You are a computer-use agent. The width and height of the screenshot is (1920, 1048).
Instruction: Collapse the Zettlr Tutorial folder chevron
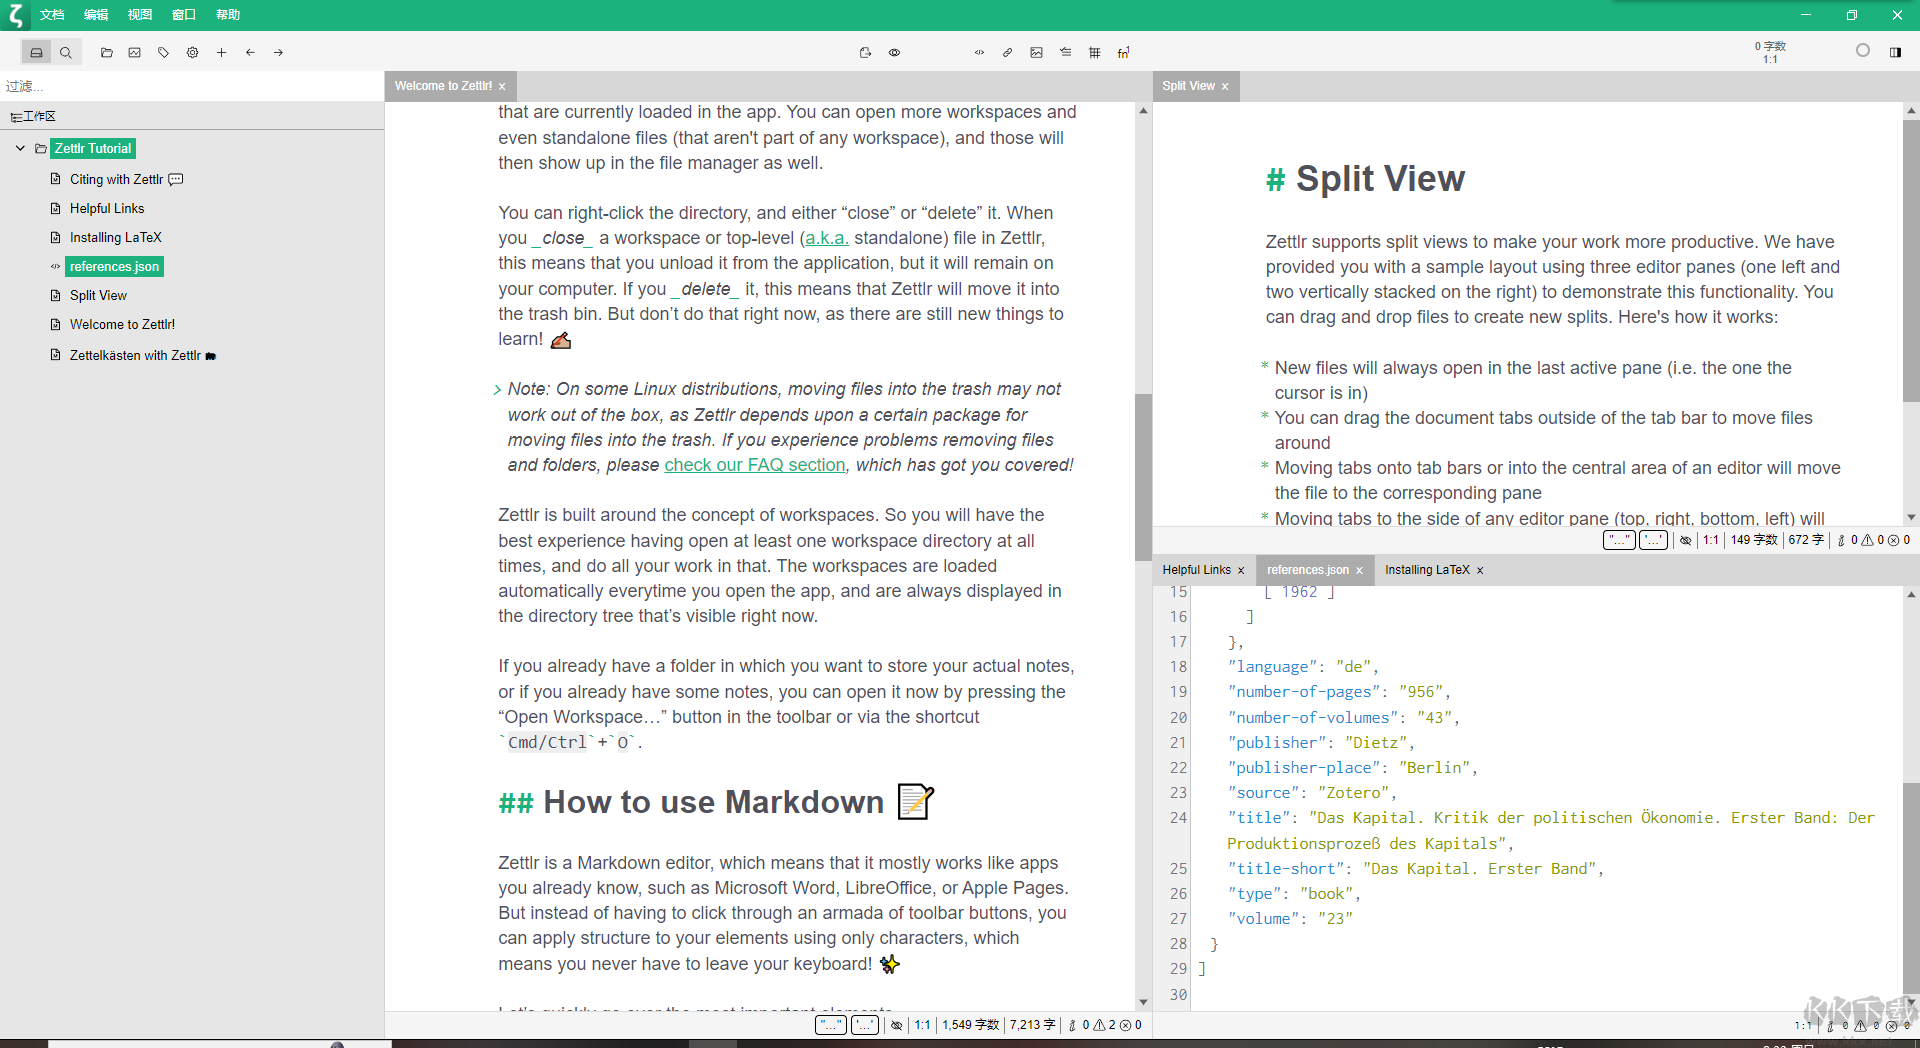(x=20, y=149)
